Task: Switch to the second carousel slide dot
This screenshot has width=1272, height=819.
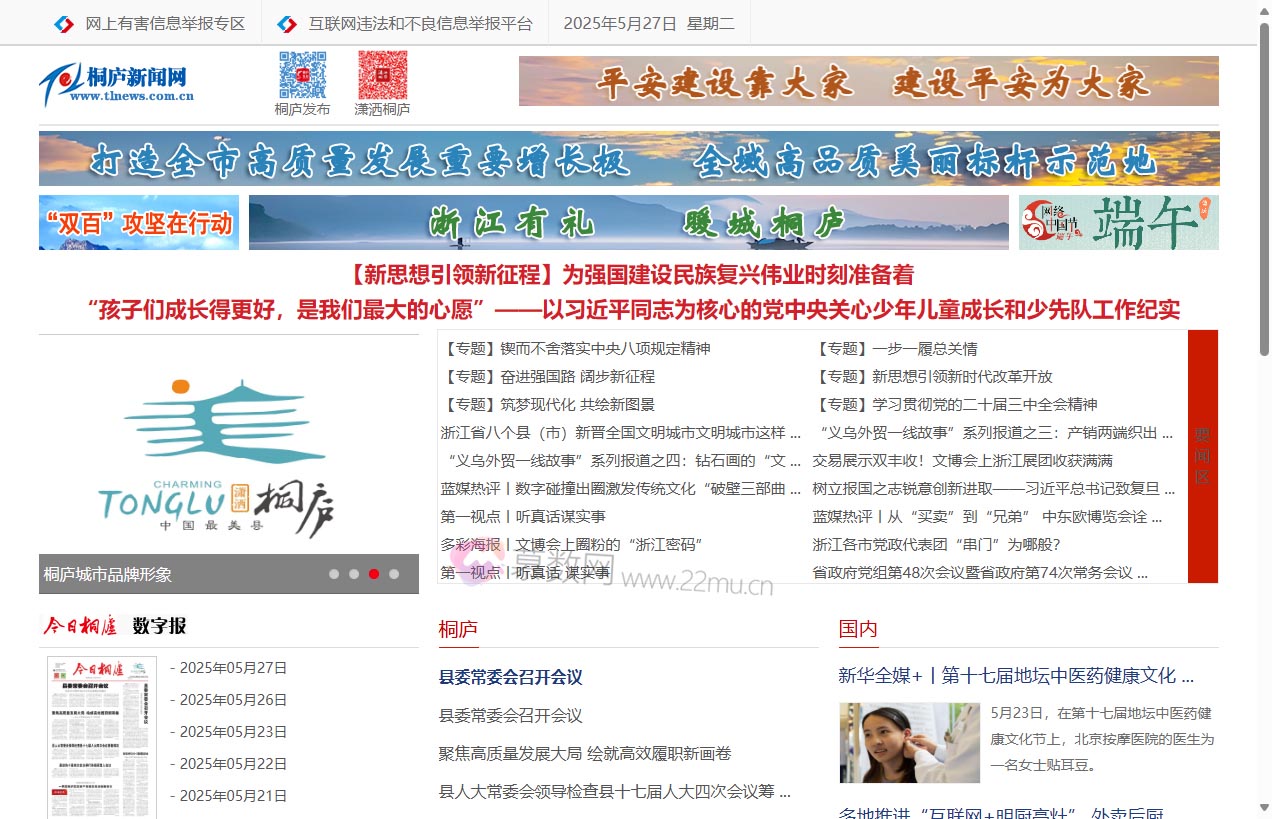Action: [354, 574]
